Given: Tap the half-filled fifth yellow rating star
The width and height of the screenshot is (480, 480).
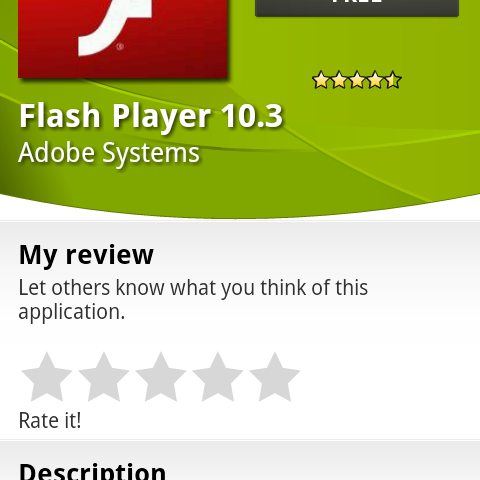Looking at the screenshot, I should point(393,80).
